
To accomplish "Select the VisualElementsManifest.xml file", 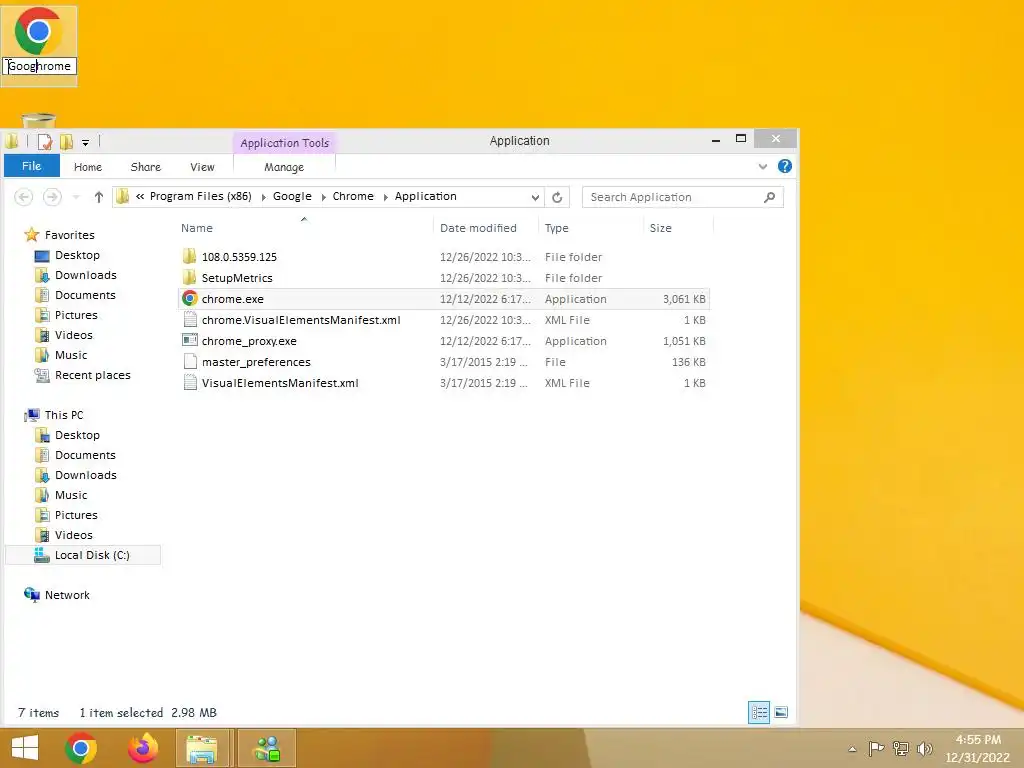I will pos(280,383).
